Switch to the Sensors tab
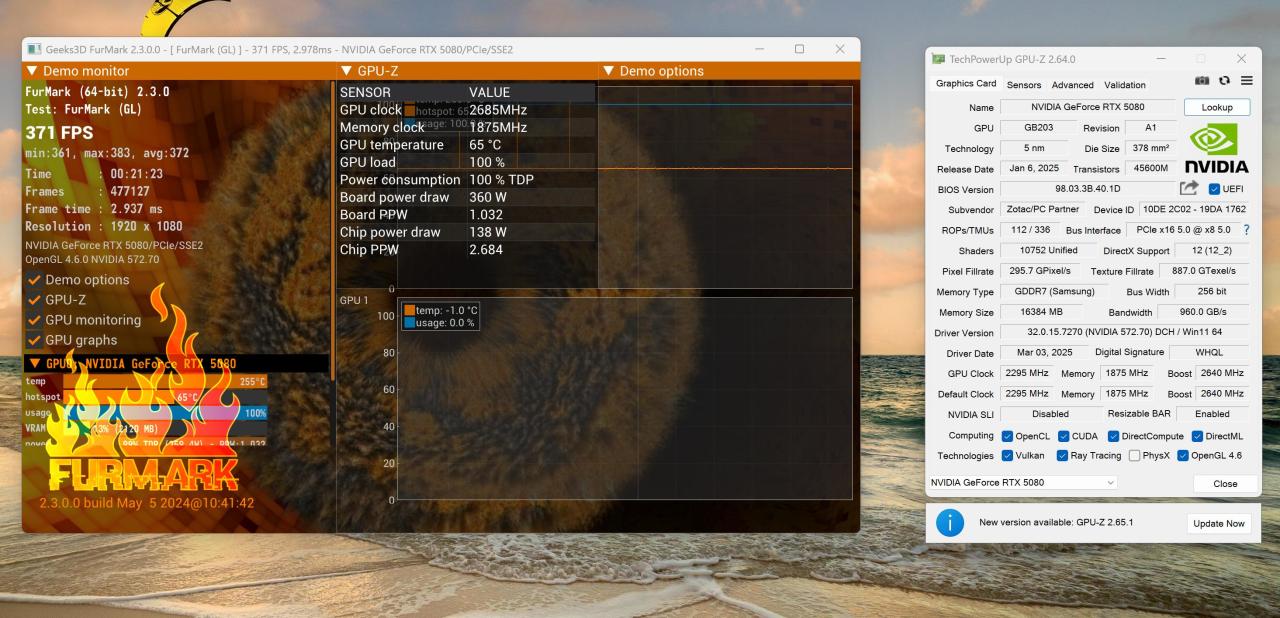This screenshot has height=618, width=1280. pos(1023,85)
